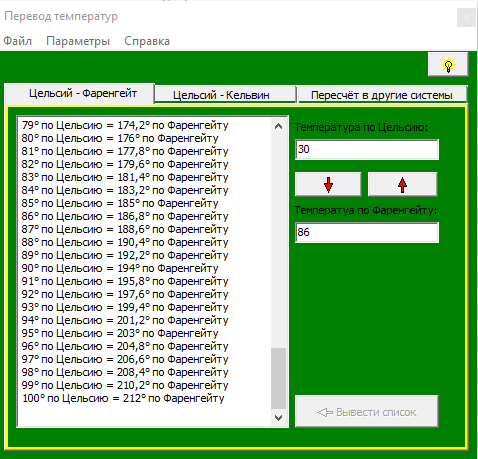Click the red up arrow to increase temperature

tap(403, 184)
